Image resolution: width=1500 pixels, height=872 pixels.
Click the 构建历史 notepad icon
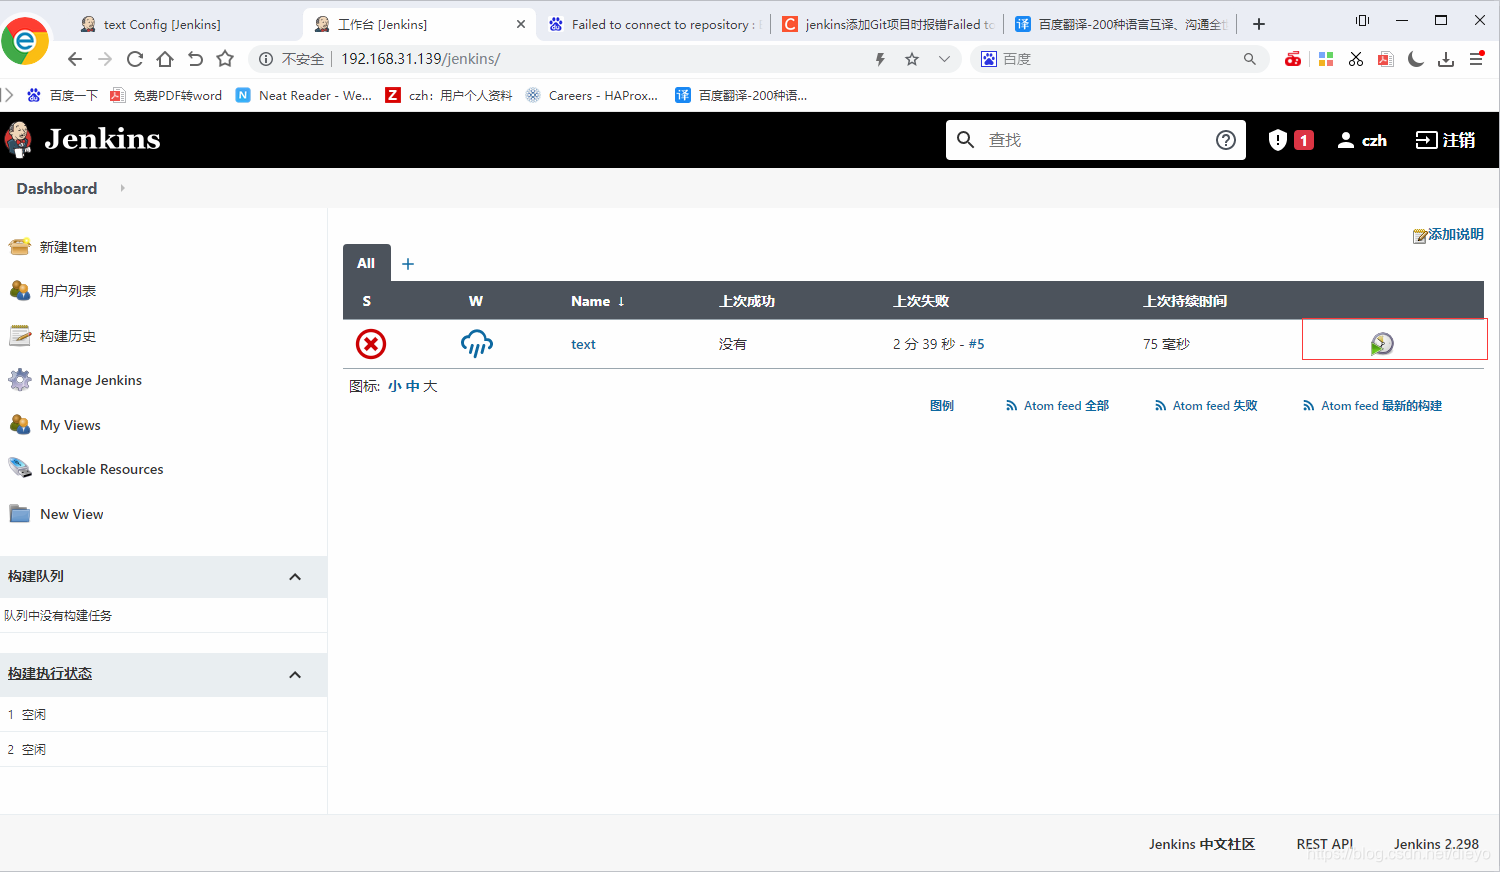[20, 336]
